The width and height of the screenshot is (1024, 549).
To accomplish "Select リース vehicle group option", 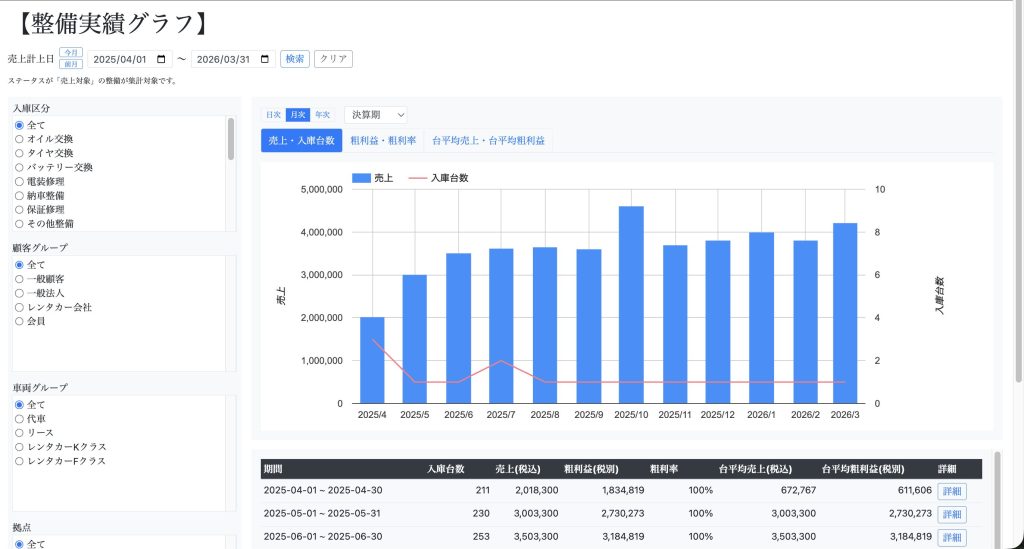I will coord(19,432).
